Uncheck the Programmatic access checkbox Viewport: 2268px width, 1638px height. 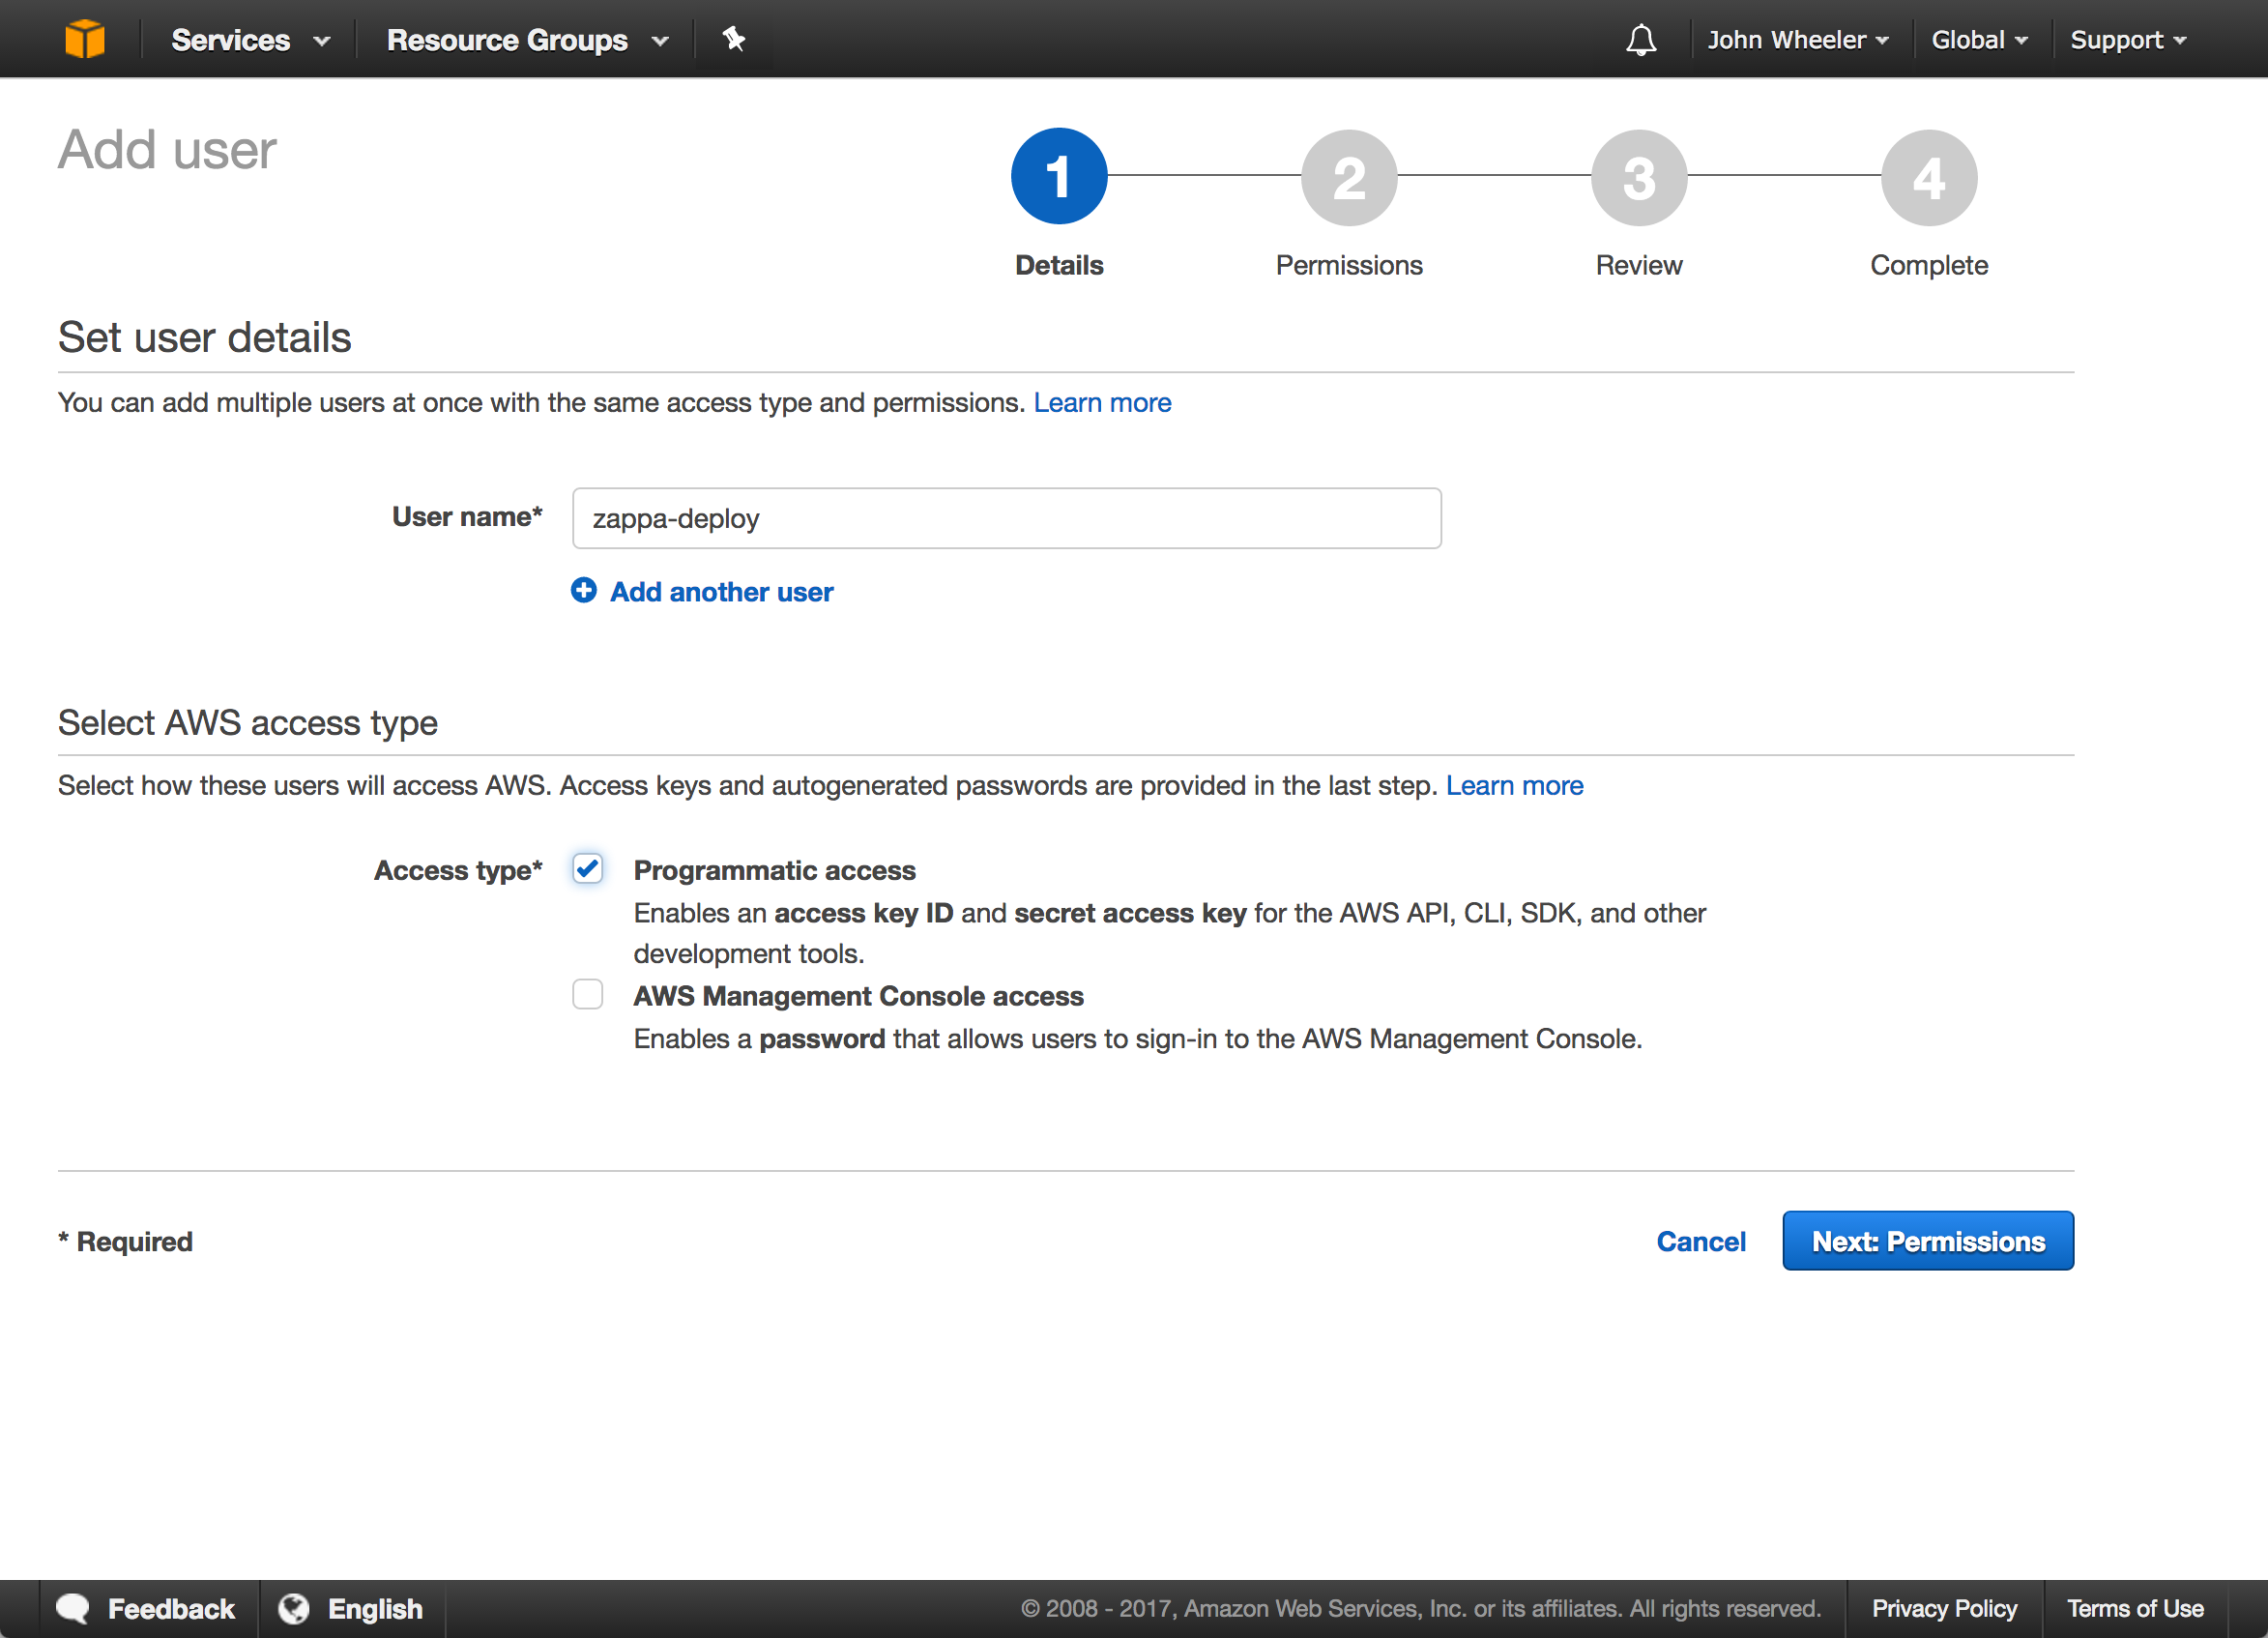(588, 868)
